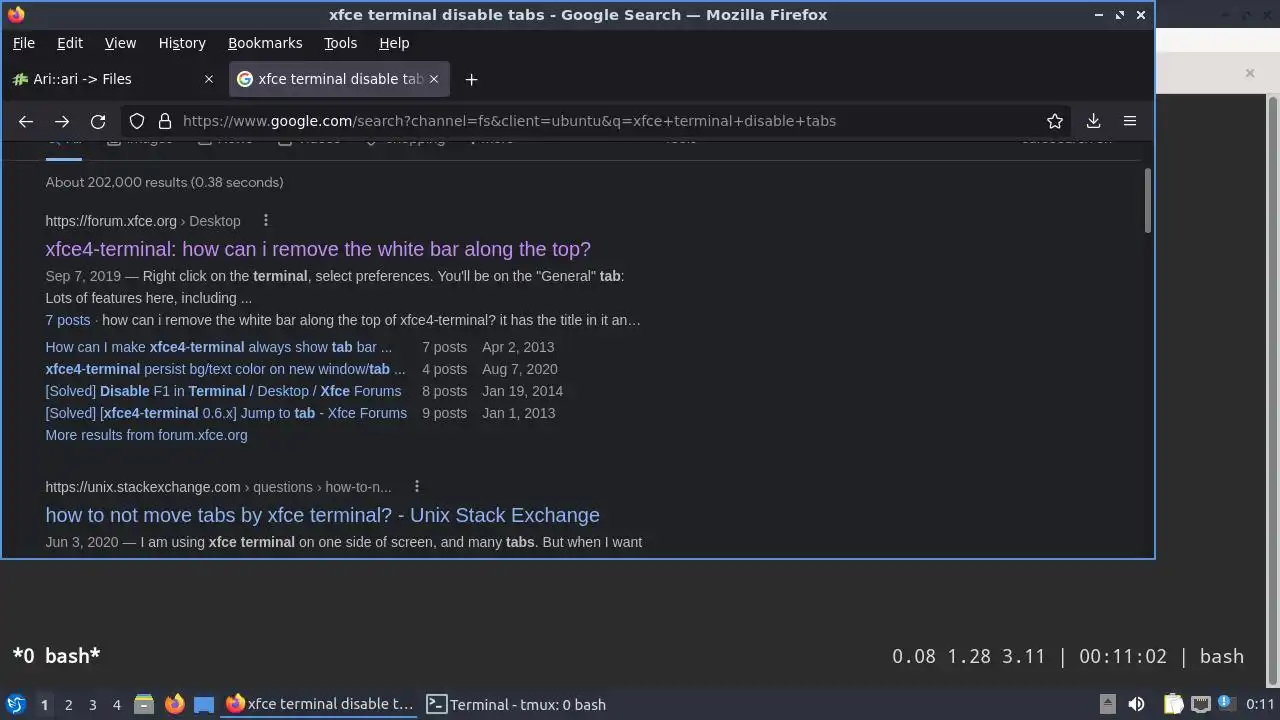Click the Firefox logo in the window title bar
1280x720 pixels.
(x=15, y=15)
